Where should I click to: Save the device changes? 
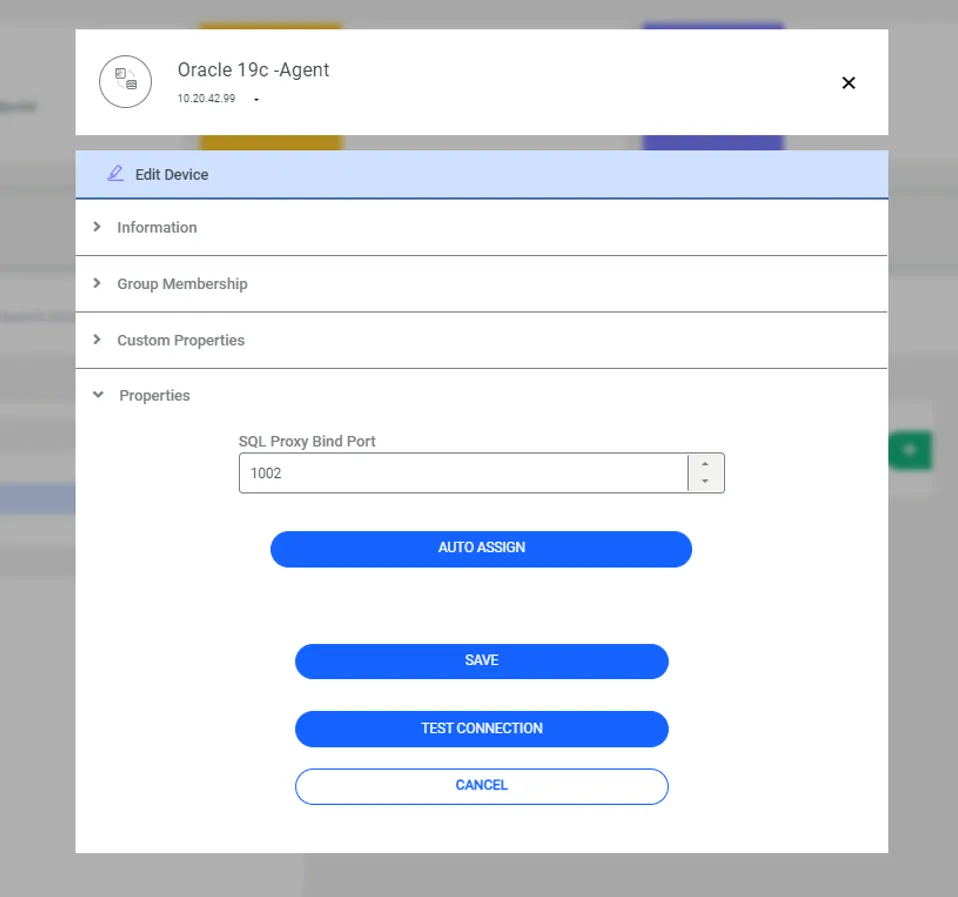[x=481, y=661]
